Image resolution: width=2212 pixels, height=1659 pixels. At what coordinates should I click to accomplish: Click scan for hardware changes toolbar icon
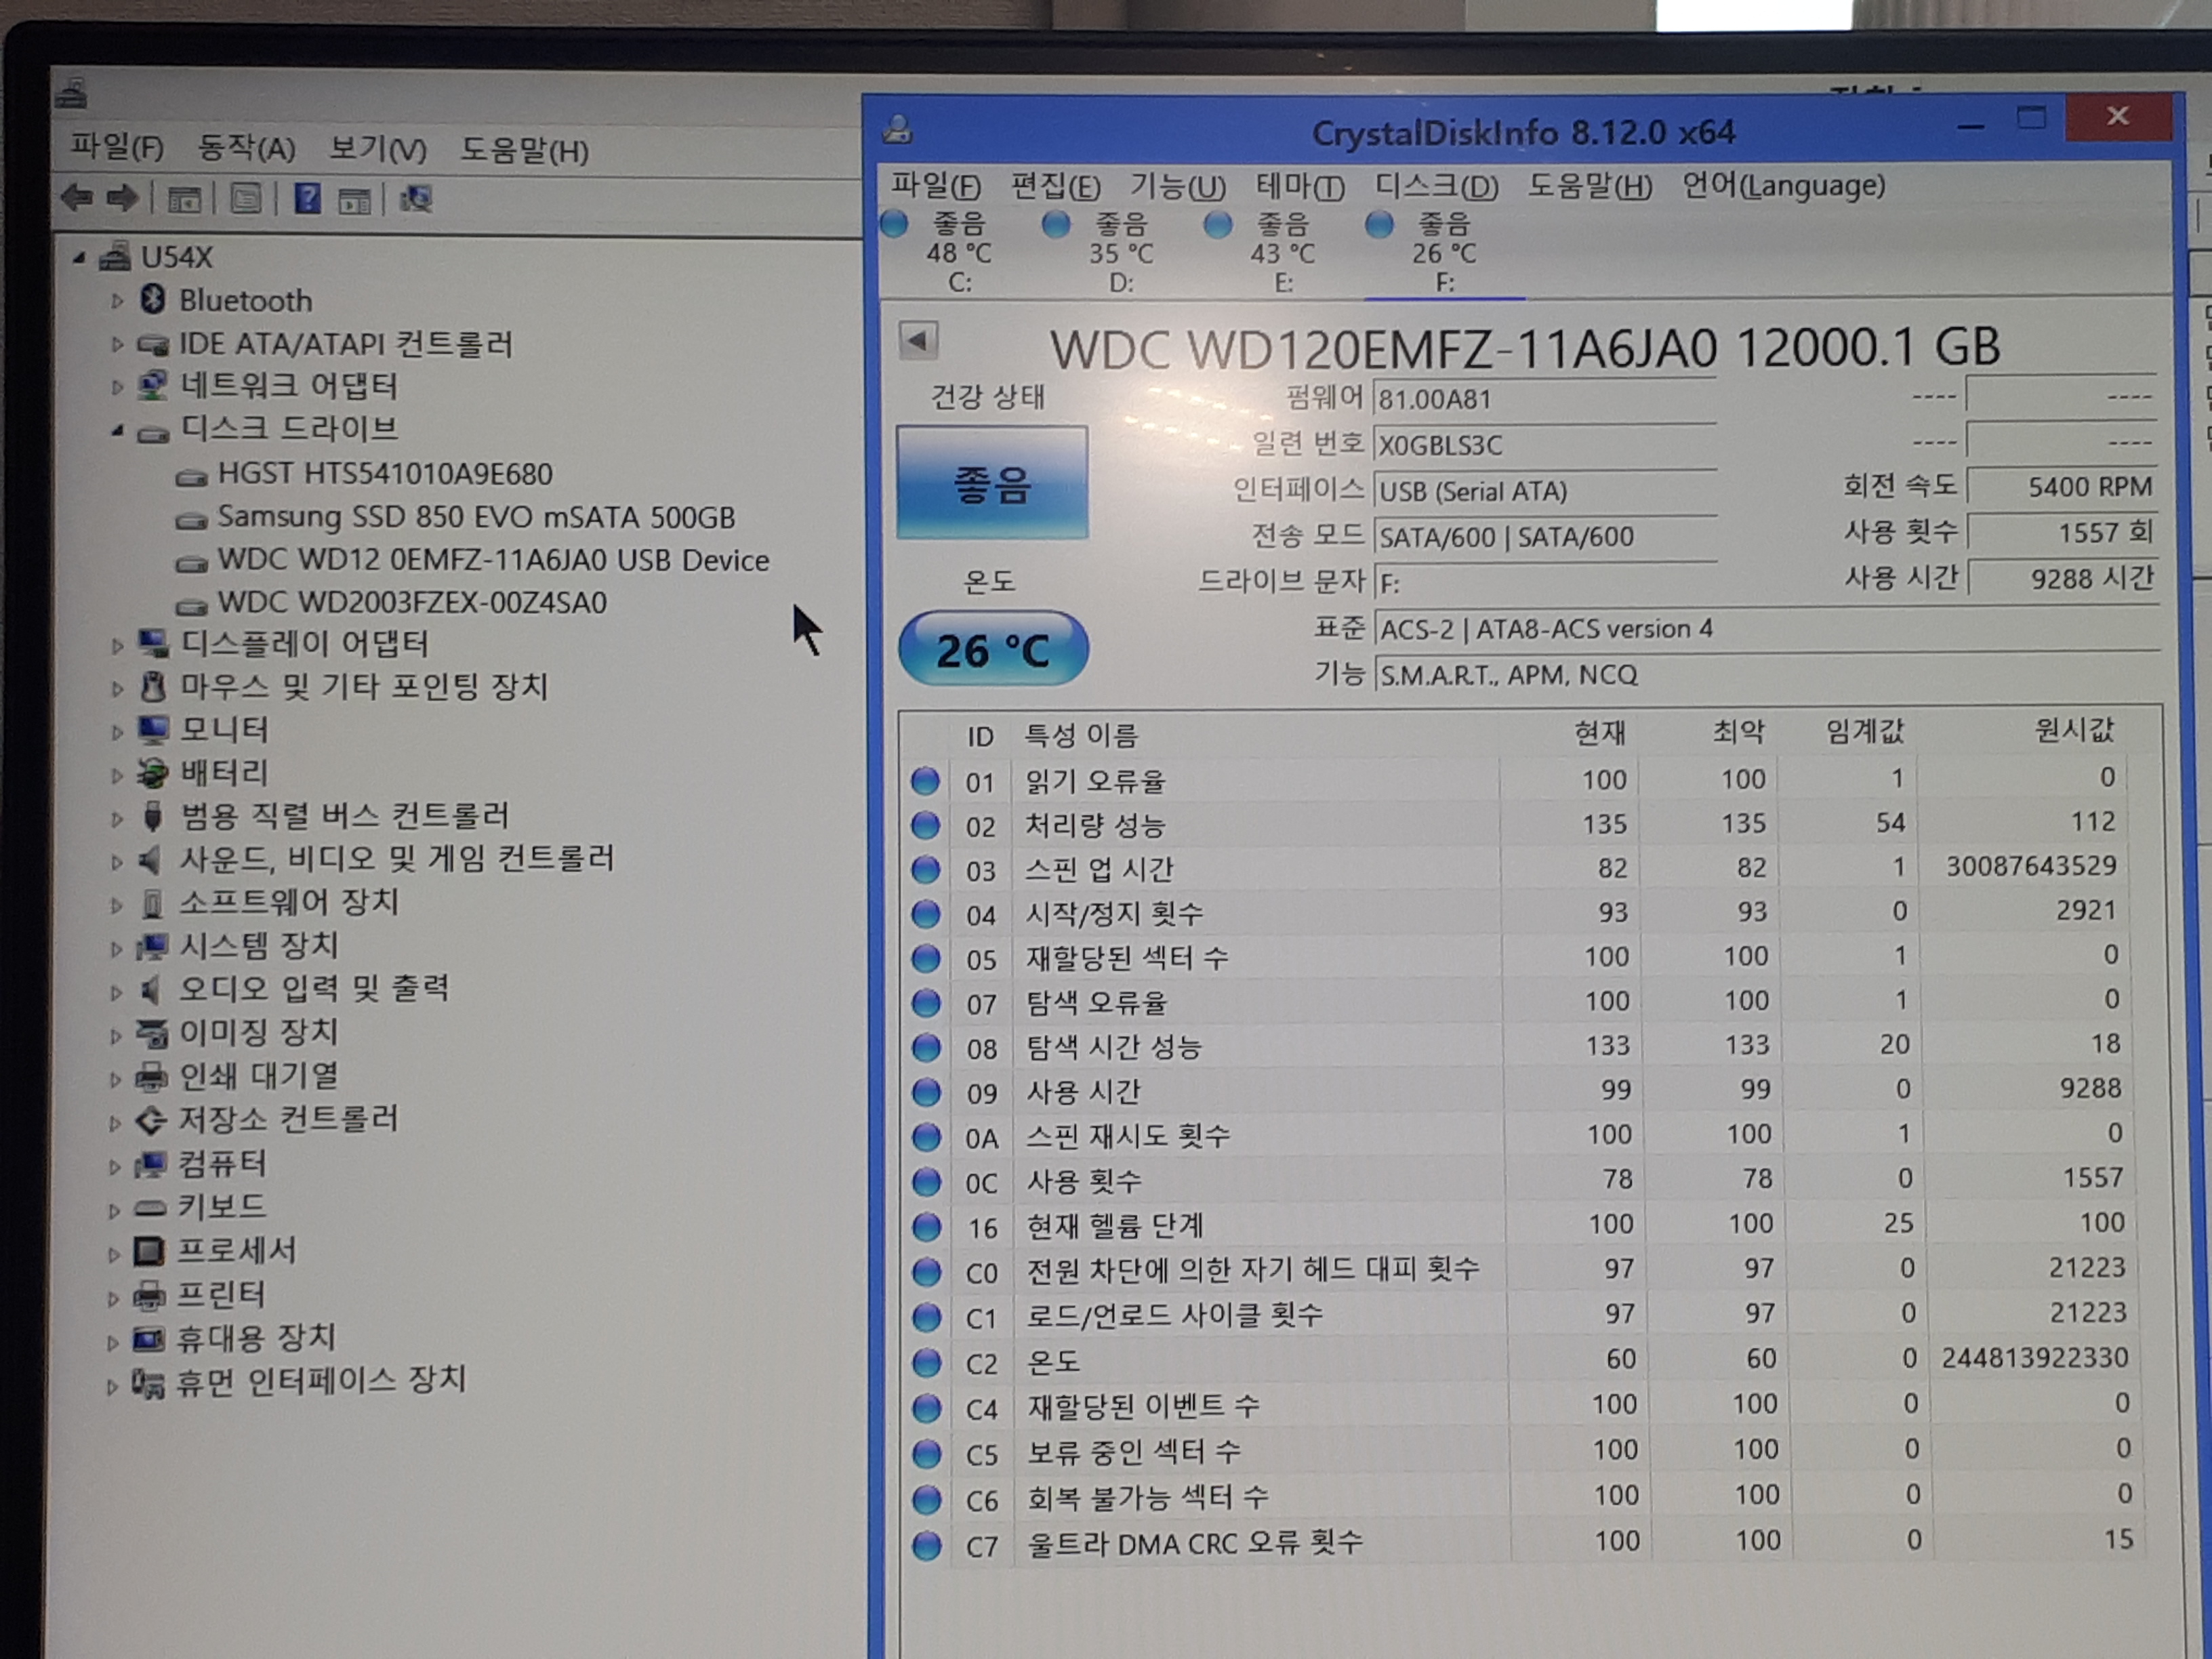(x=416, y=199)
